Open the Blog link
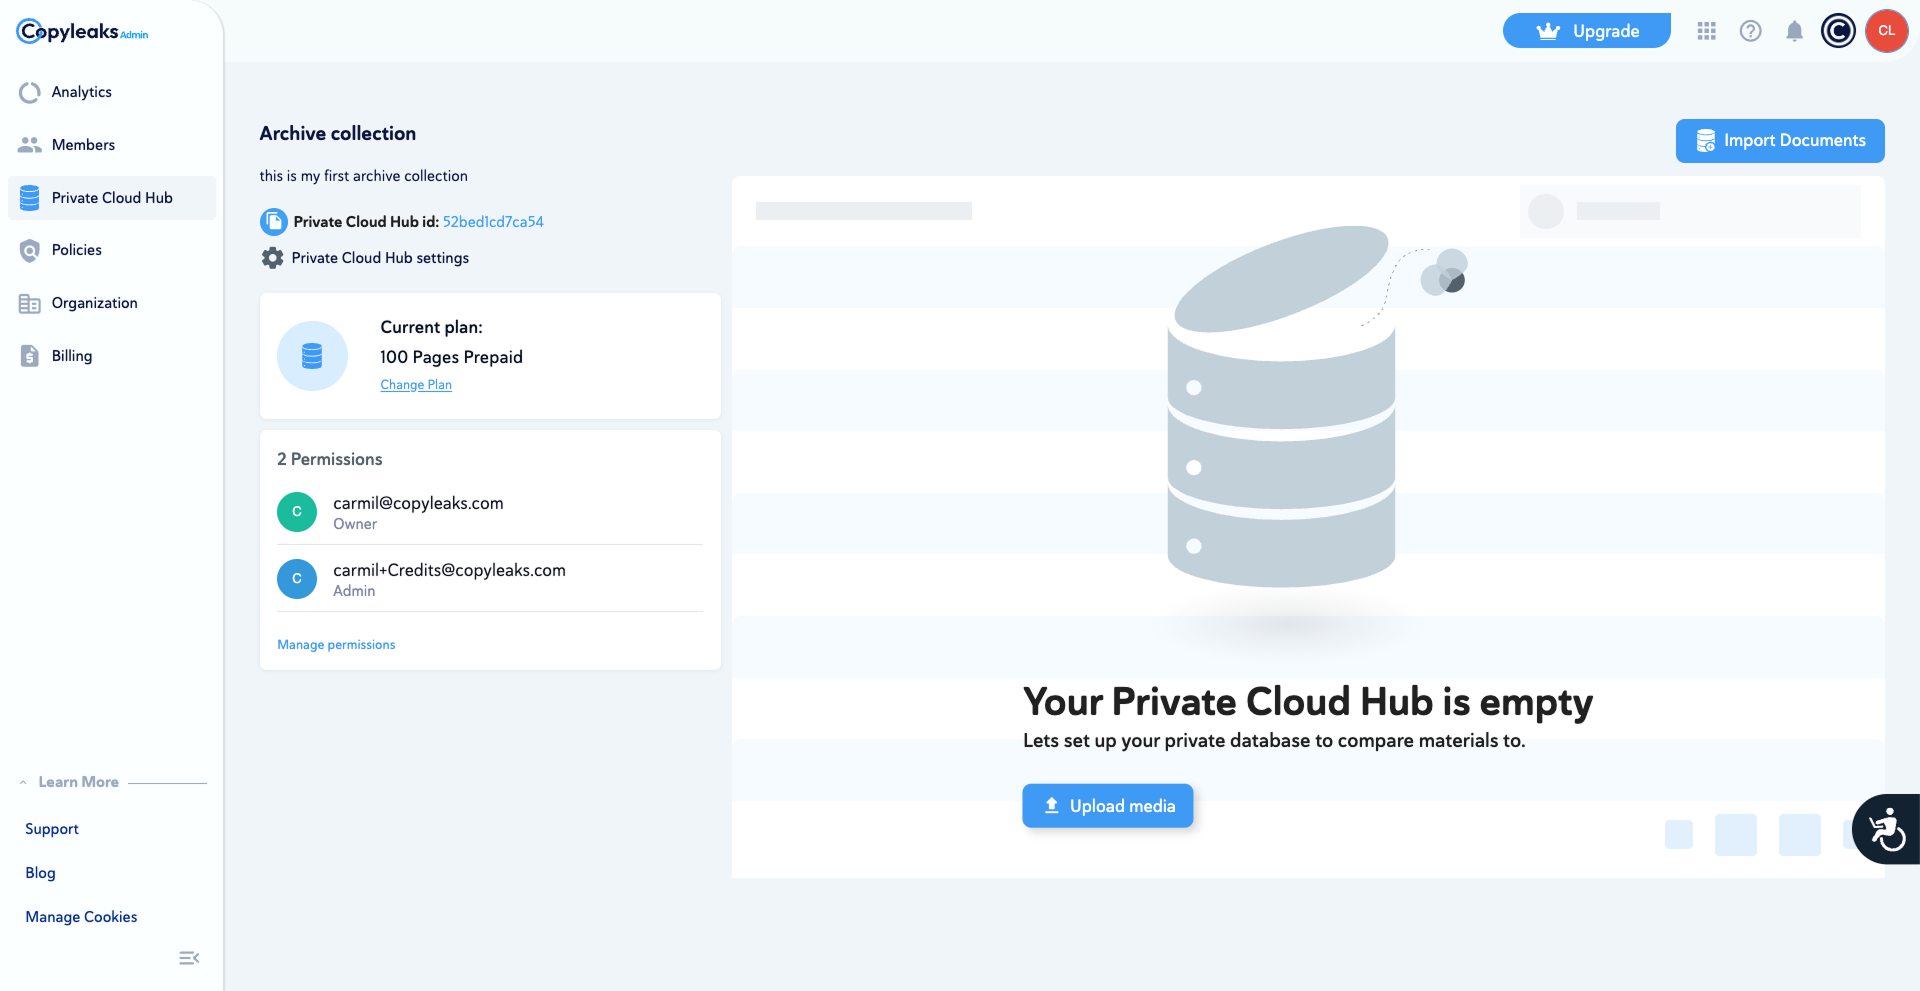The image size is (1920, 991). coord(41,873)
